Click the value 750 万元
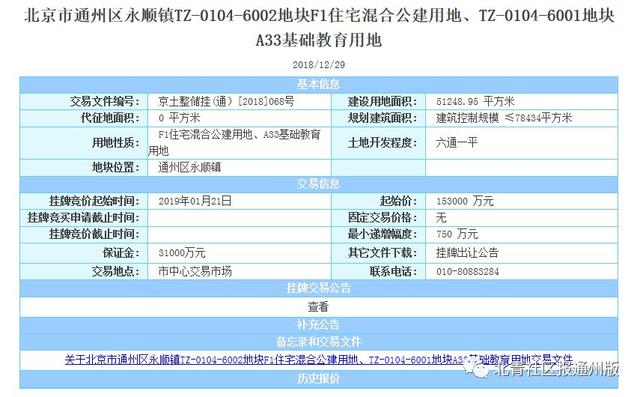The height and width of the screenshot is (397, 640). pyautogui.click(x=457, y=234)
